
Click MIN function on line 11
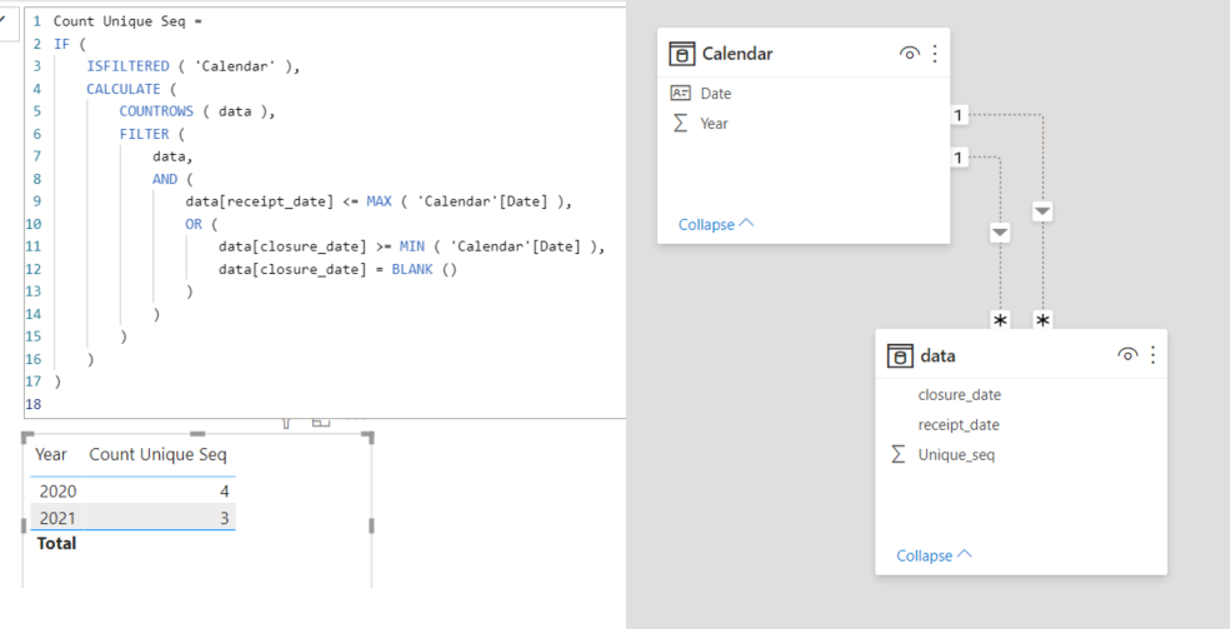(412, 246)
